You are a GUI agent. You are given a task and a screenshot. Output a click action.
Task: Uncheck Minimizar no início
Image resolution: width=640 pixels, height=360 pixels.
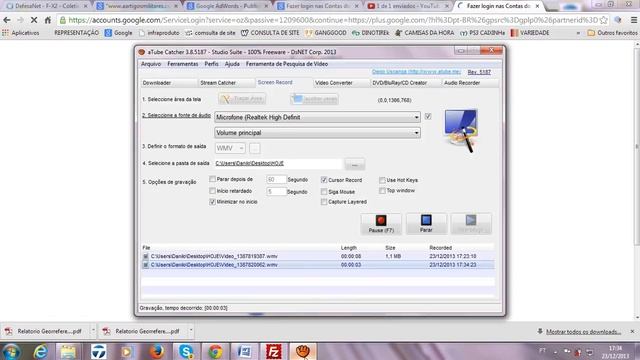pos(212,202)
